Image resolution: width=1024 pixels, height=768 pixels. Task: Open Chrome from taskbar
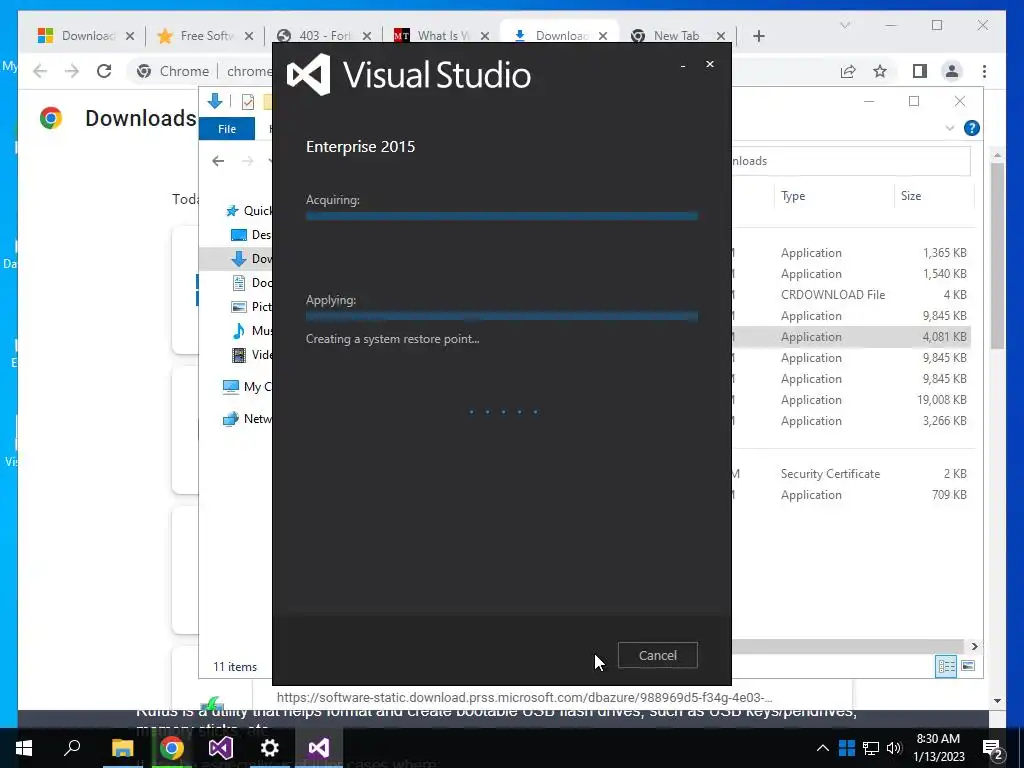point(172,748)
